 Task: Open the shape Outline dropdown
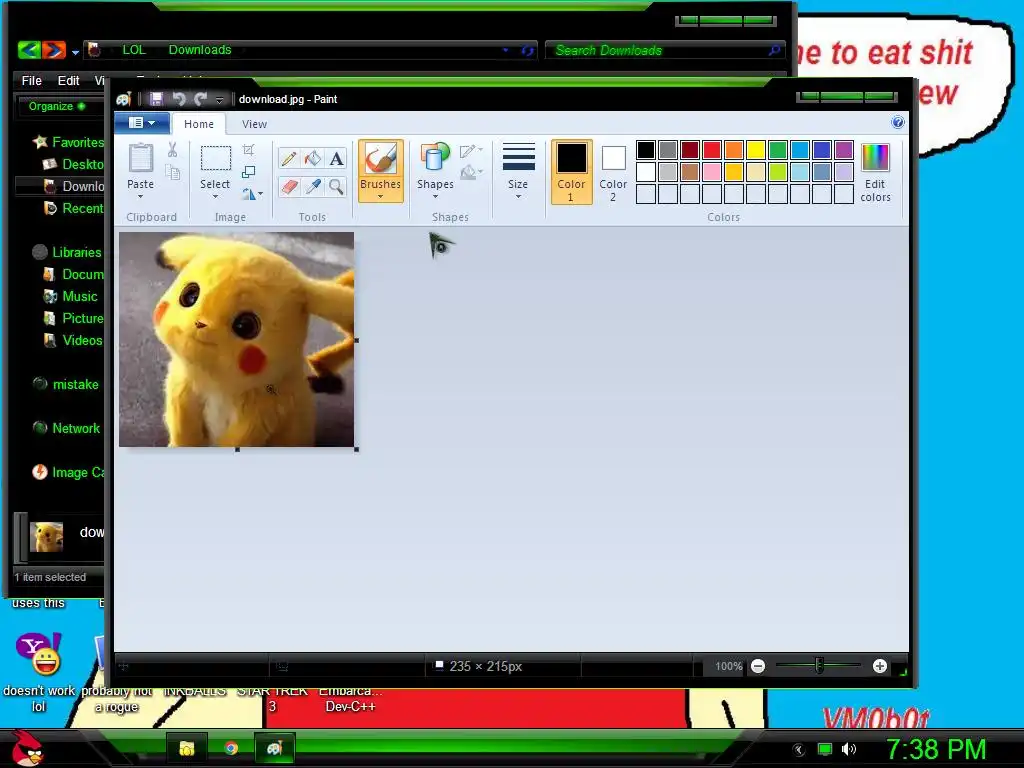coord(471,152)
